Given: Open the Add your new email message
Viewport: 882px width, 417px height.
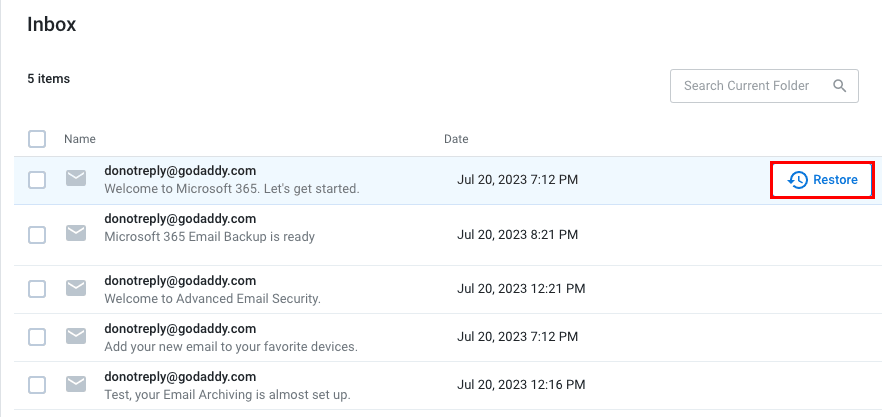Looking at the screenshot, I should [230, 346].
